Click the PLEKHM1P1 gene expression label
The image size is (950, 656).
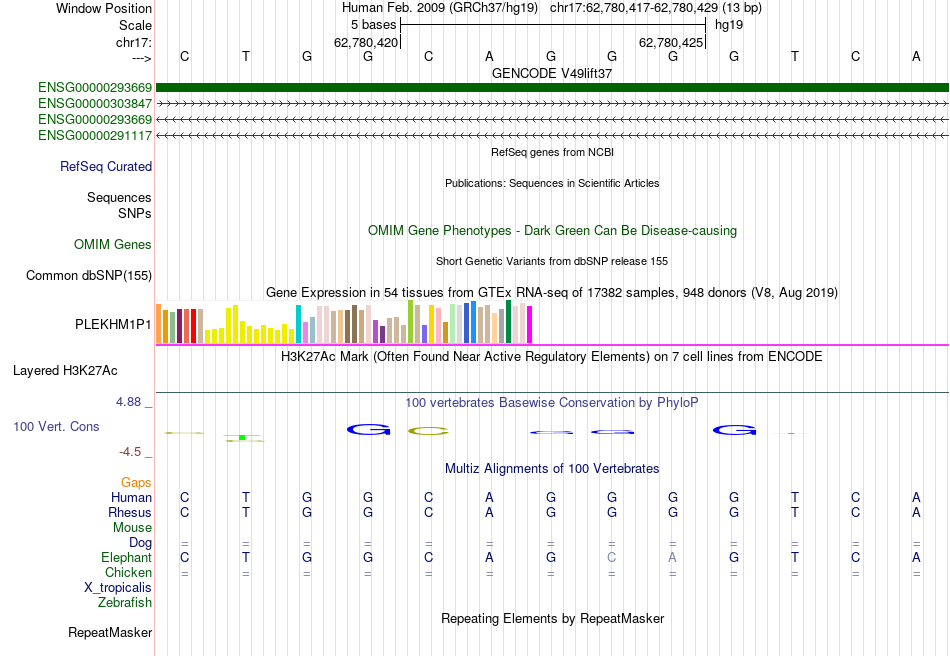[x=113, y=325]
